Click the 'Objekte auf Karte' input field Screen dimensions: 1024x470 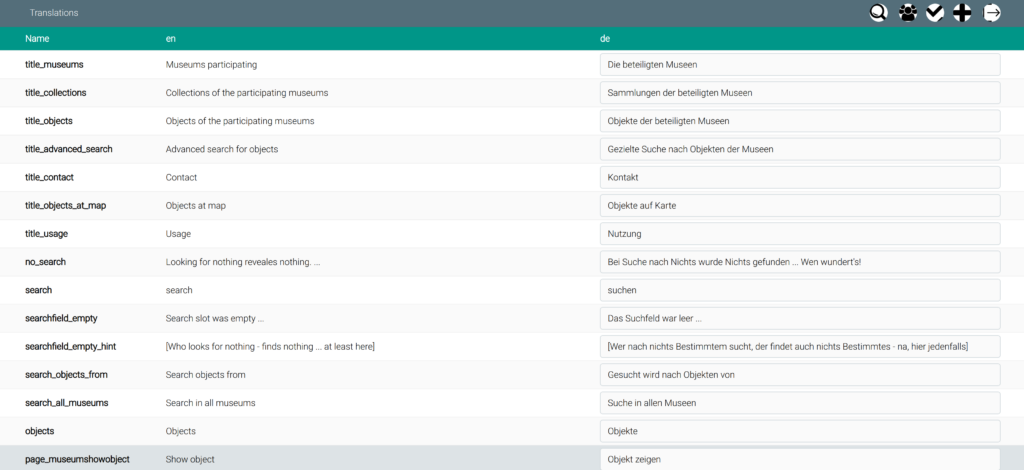tap(800, 205)
